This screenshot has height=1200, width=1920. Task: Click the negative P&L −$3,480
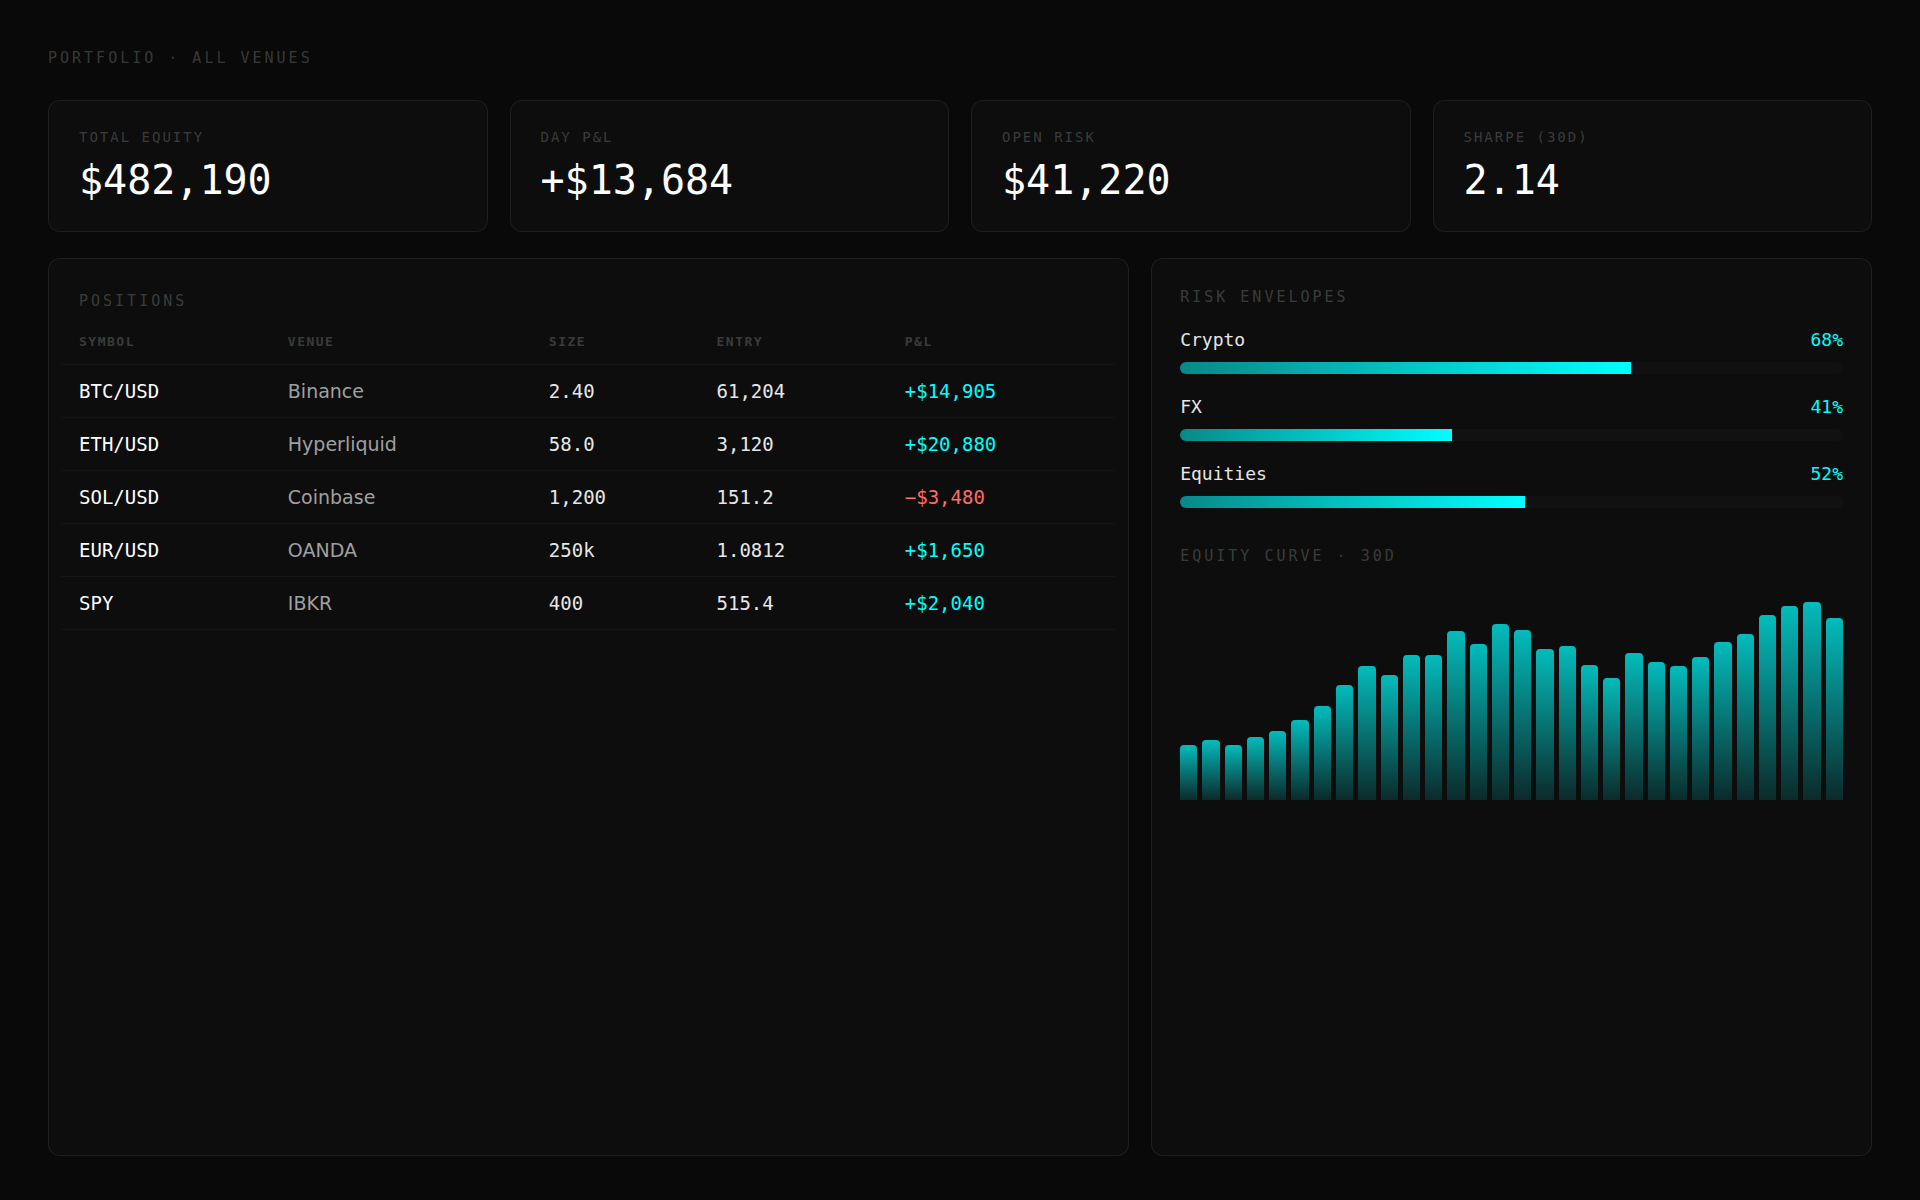pyautogui.click(x=944, y=498)
